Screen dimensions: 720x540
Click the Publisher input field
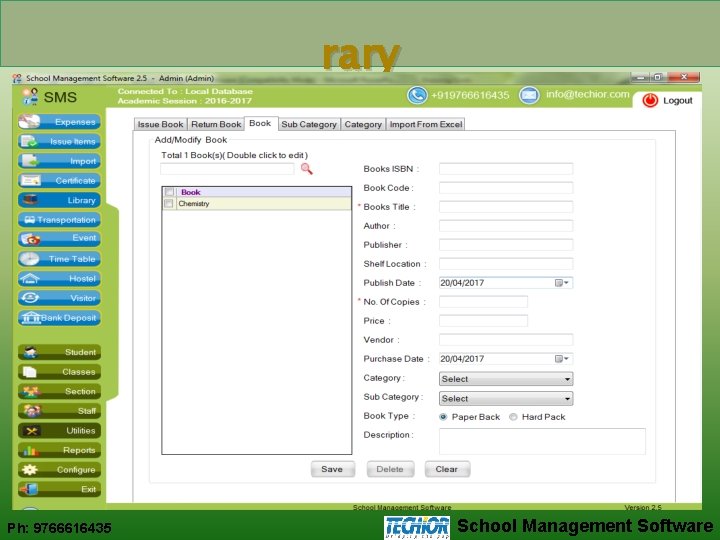click(x=506, y=245)
